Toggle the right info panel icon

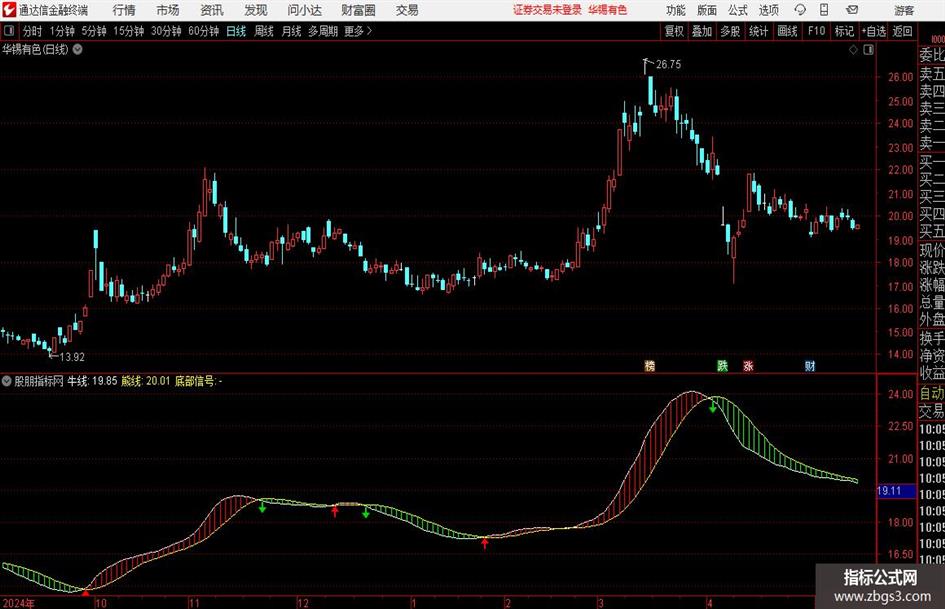pos(868,50)
